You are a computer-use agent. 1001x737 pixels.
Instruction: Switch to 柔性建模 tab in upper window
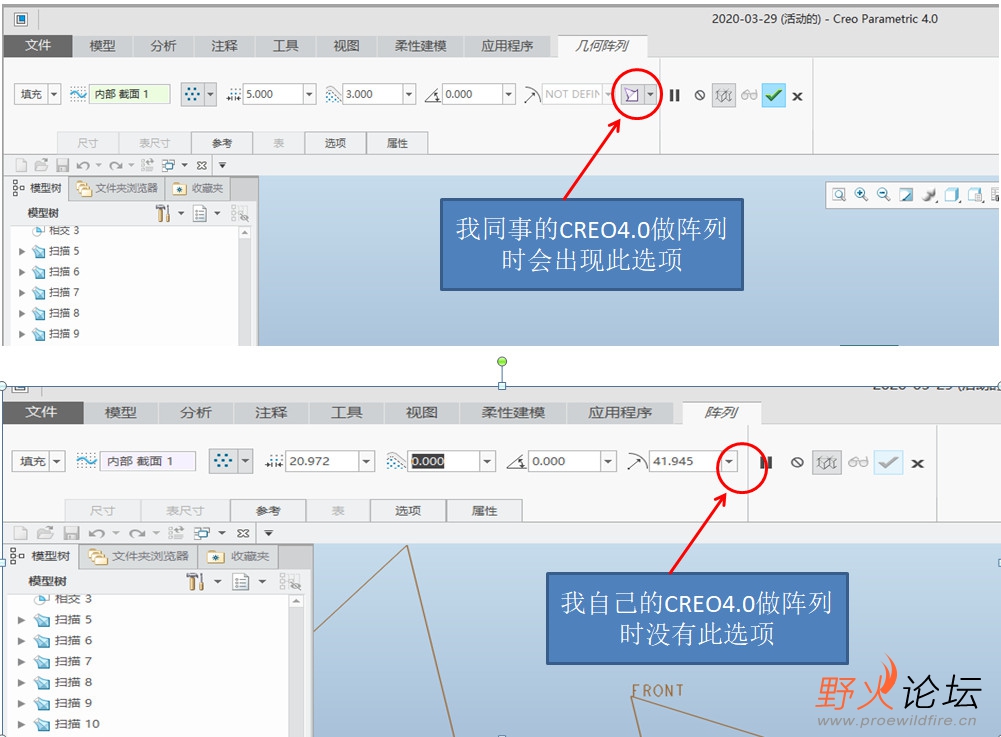pyautogui.click(x=420, y=46)
